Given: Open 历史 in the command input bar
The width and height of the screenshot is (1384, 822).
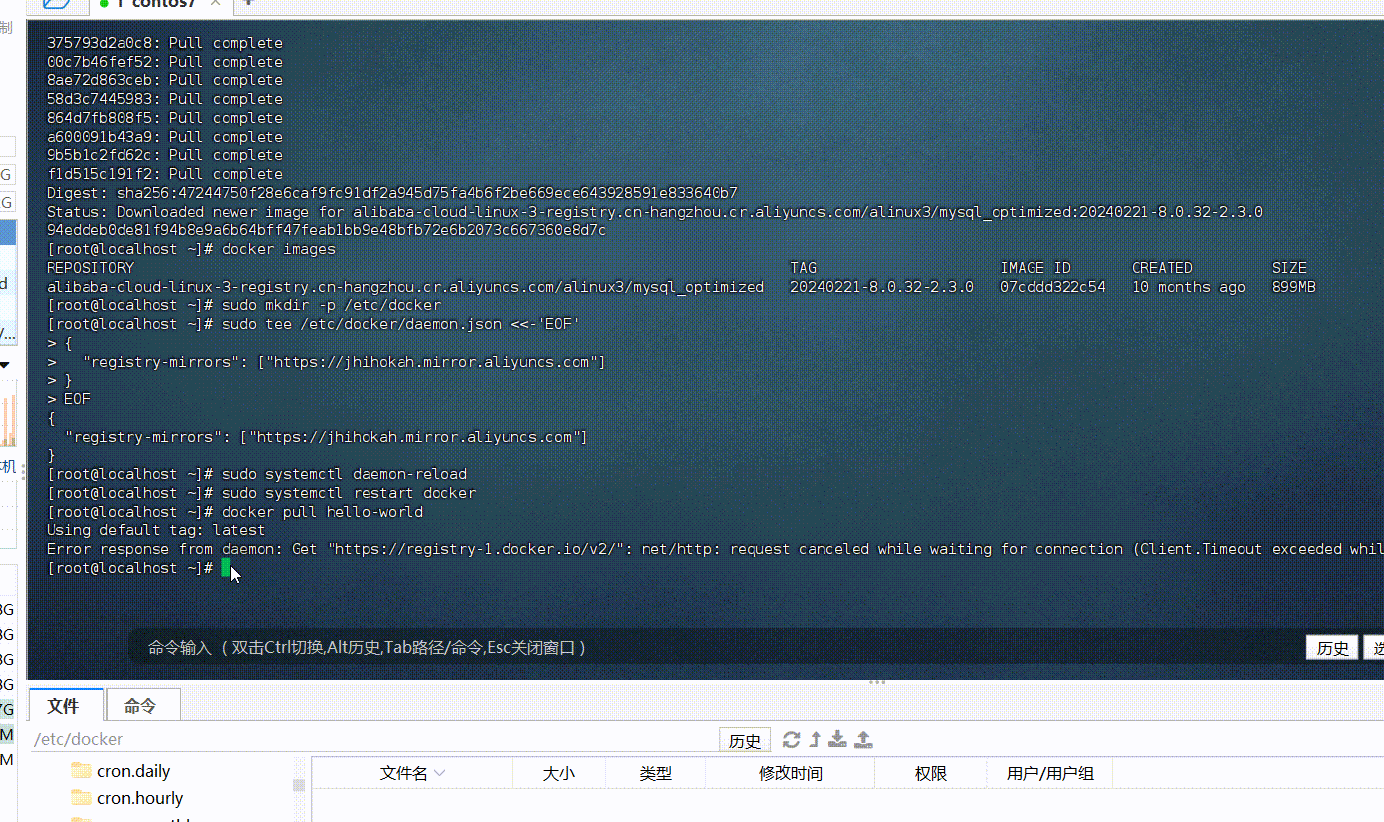Looking at the screenshot, I should tap(1332, 648).
